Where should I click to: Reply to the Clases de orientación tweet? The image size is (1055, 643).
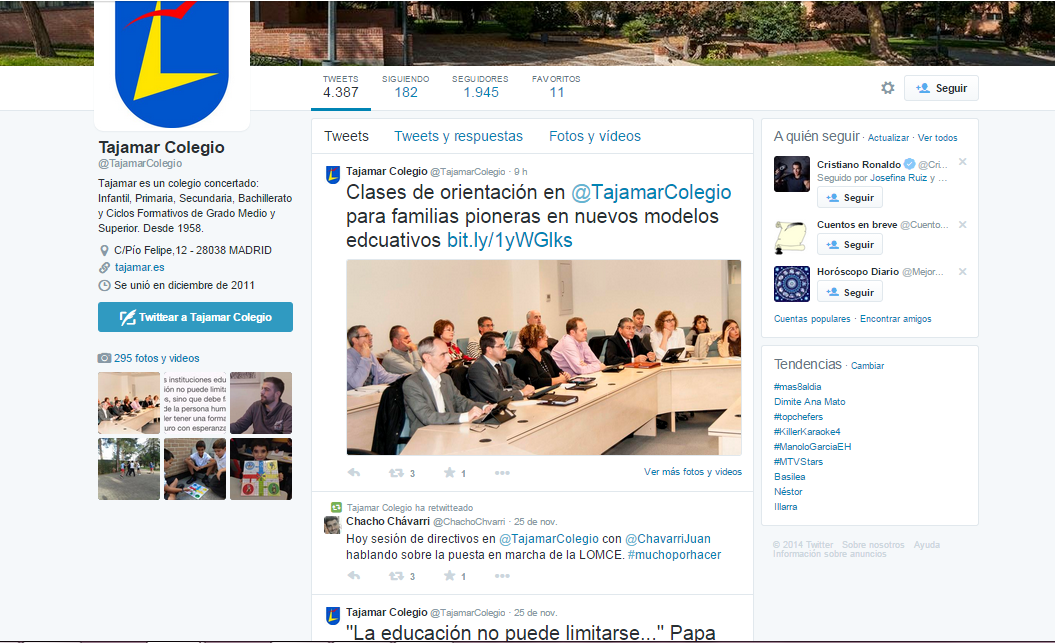(x=354, y=473)
